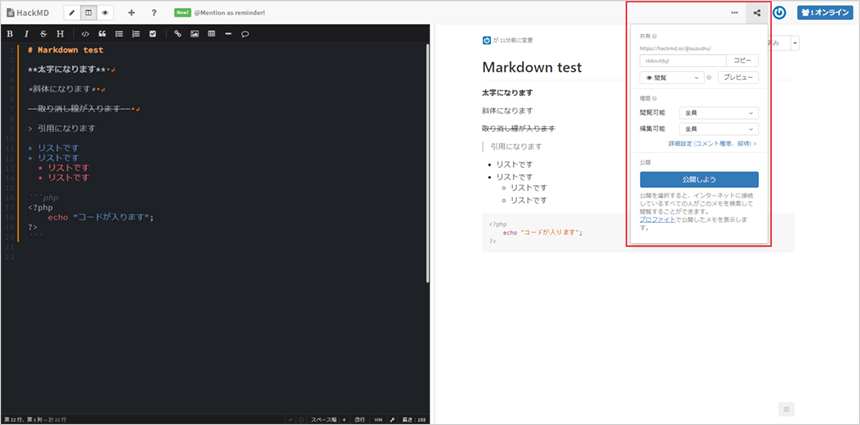Switch to split view mode (columns icon)
This screenshot has width=860, height=425.
(88, 12)
